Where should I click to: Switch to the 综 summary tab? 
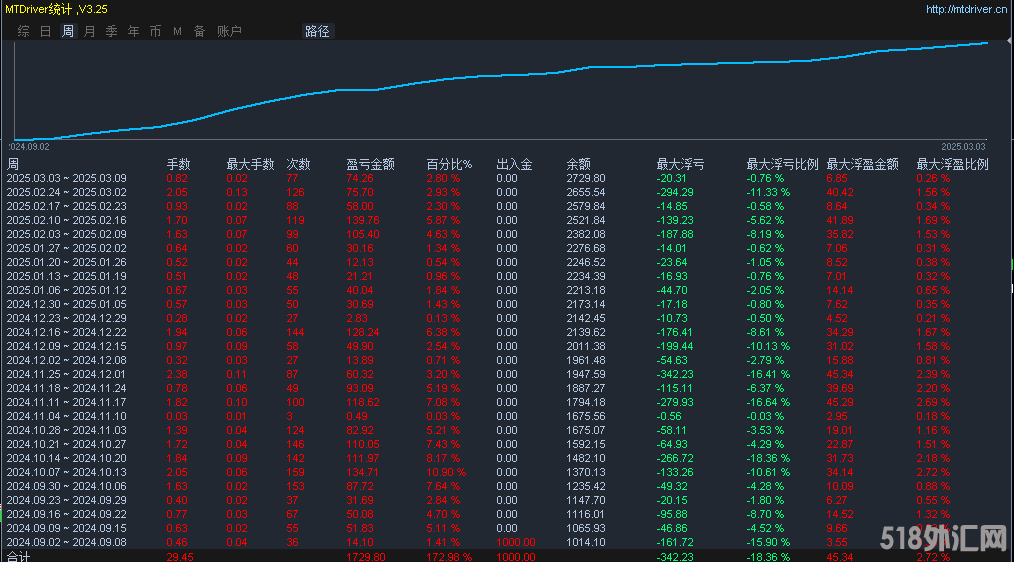(x=23, y=31)
